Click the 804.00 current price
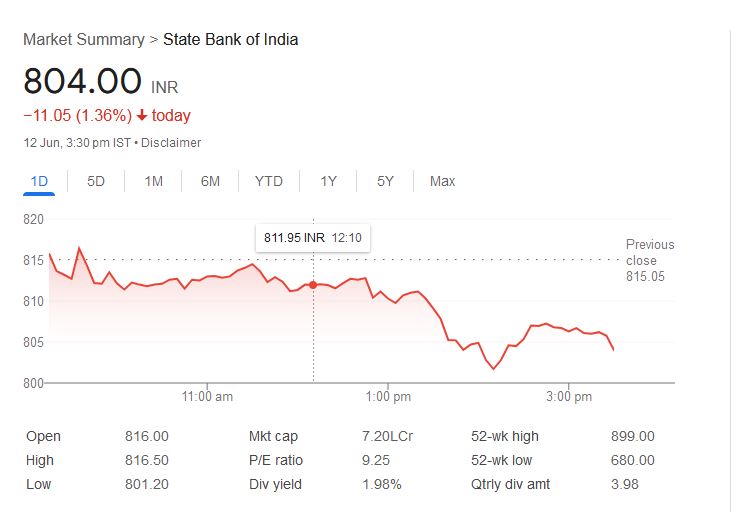 tap(82, 82)
